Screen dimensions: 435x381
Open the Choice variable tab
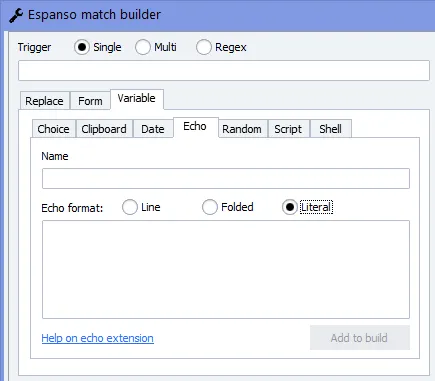pyautogui.click(x=54, y=129)
